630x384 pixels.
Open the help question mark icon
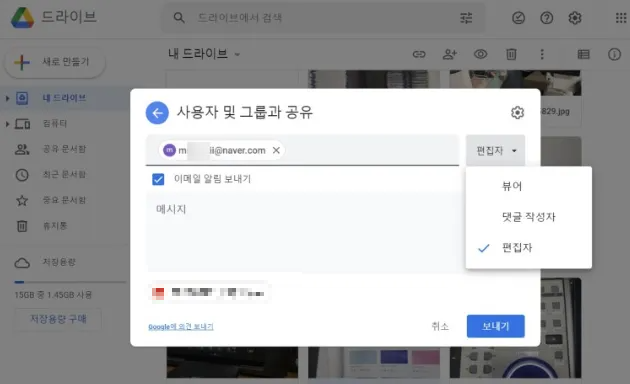(x=546, y=18)
